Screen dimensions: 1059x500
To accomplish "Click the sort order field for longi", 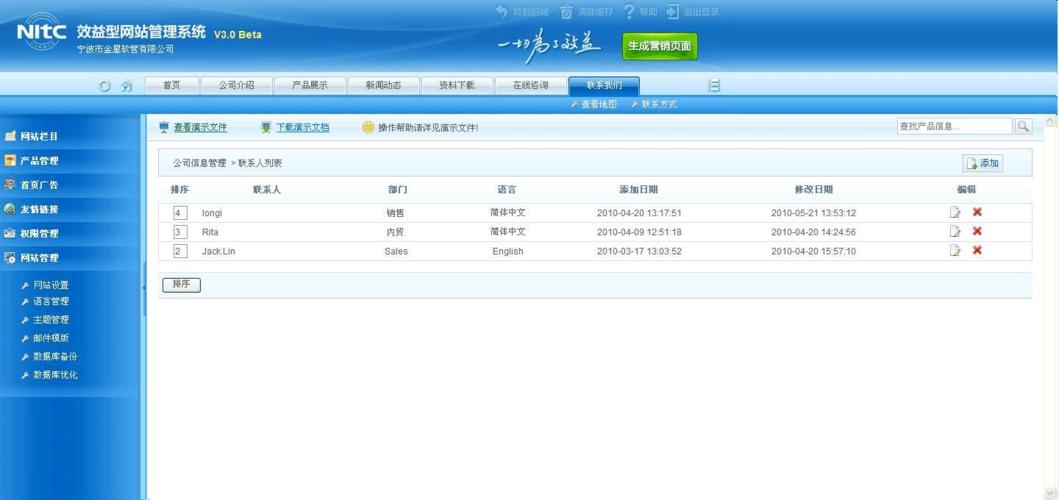I will point(180,213).
